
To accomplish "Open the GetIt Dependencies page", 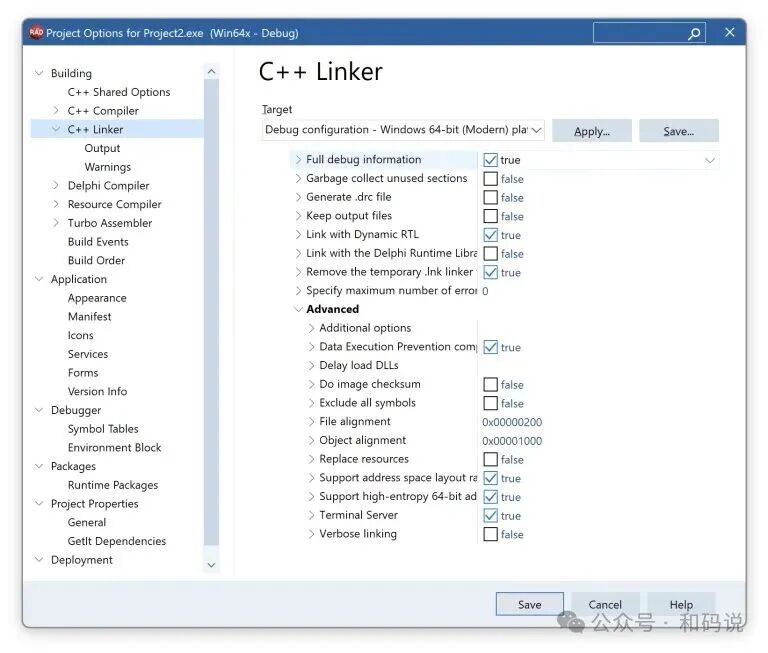I will pyautogui.click(x=117, y=541).
